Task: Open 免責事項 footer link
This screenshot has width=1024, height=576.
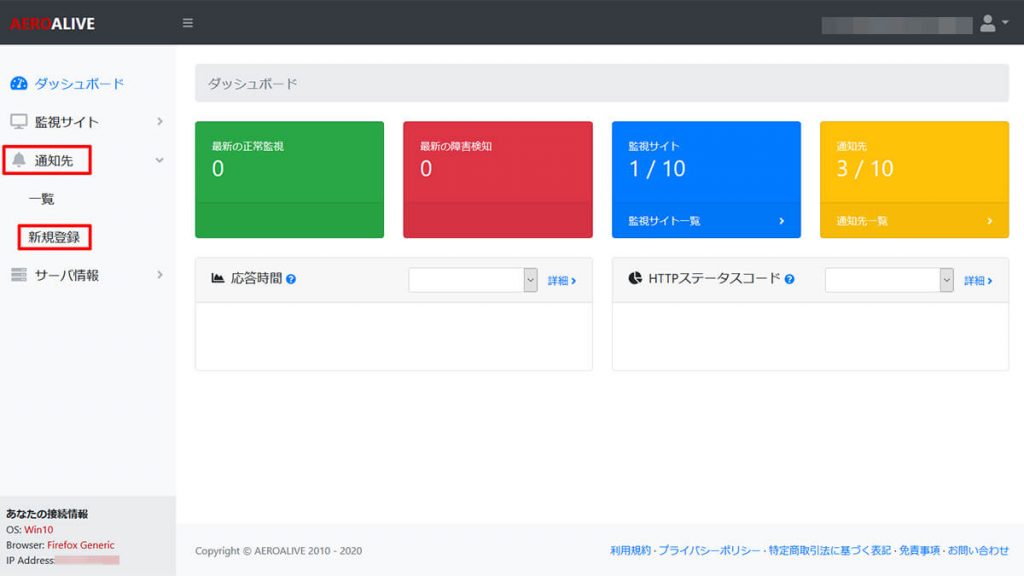Action: click(x=919, y=551)
